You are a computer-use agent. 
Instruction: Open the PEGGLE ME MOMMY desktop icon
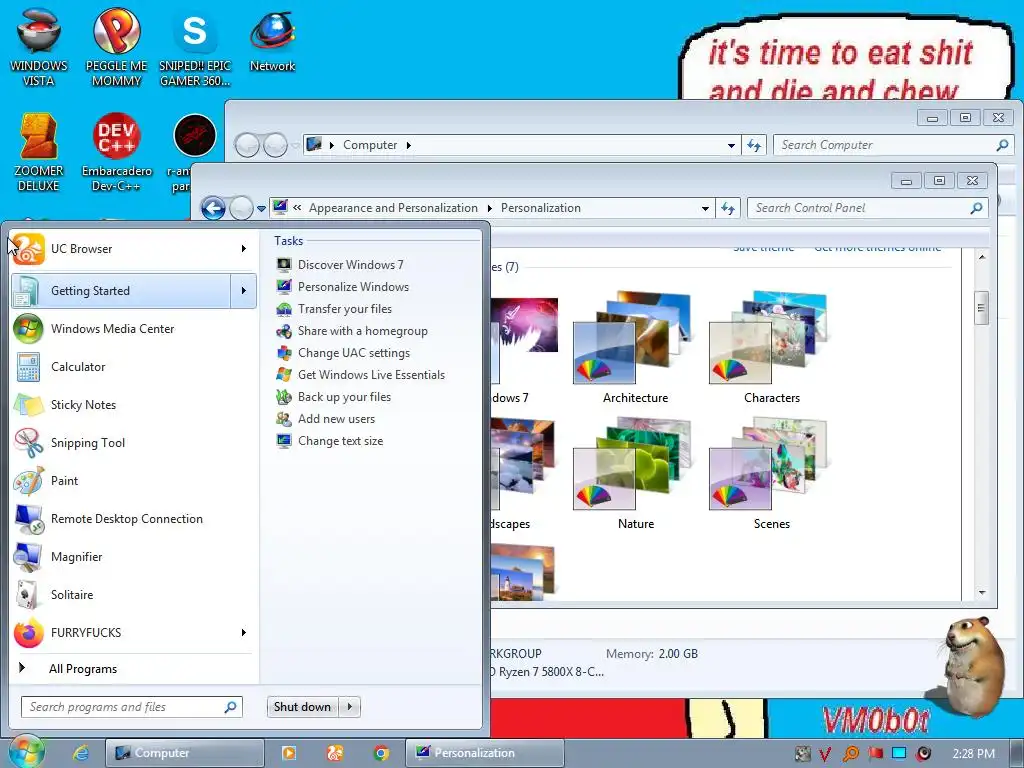116,47
